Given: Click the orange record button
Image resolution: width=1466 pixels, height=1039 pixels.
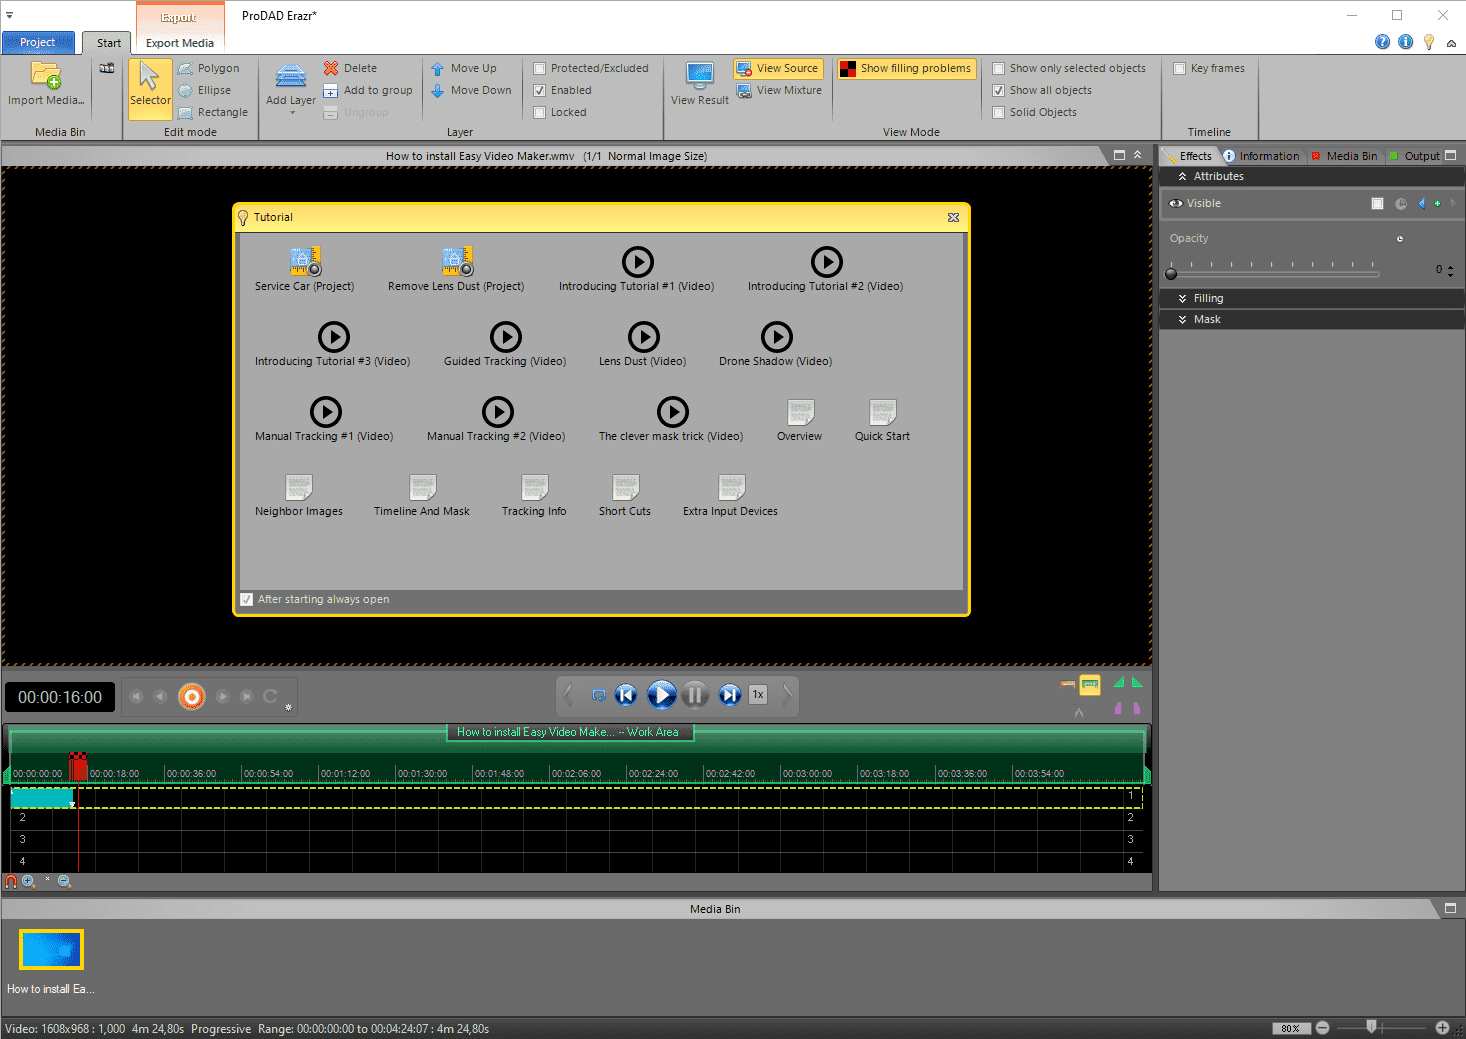Looking at the screenshot, I should click(192, 696).
